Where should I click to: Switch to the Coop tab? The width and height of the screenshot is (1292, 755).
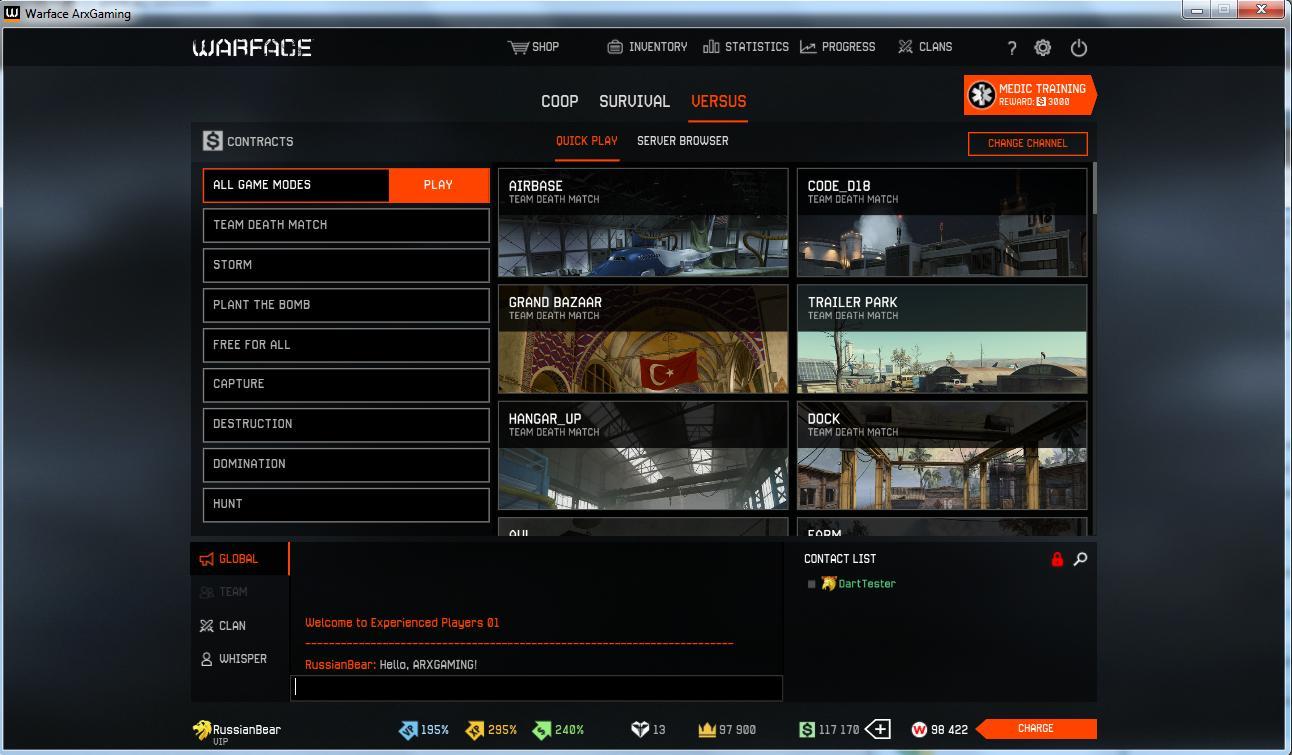click(559, 101)
